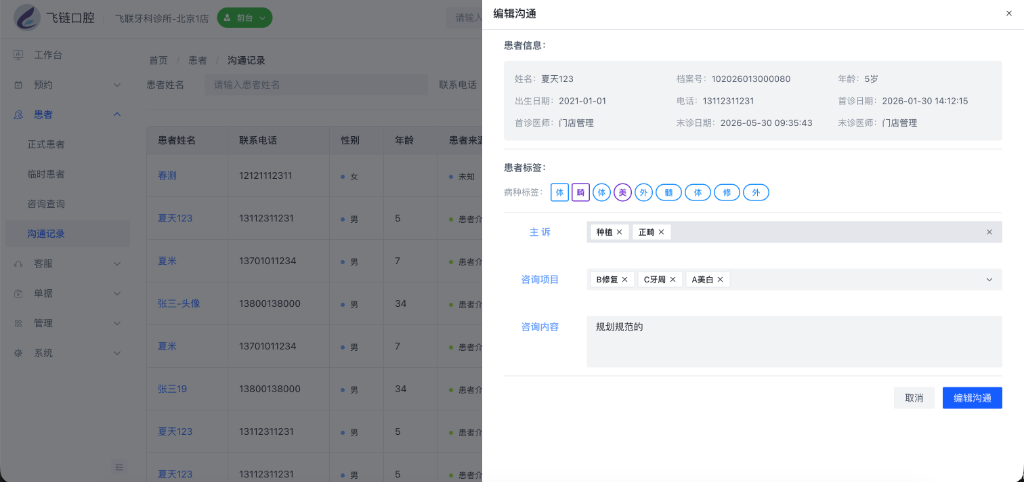Viewport: 1024px width, 482px height.
Task: Click the 系统 gear icon in sidebar
Action: point(18,353)
